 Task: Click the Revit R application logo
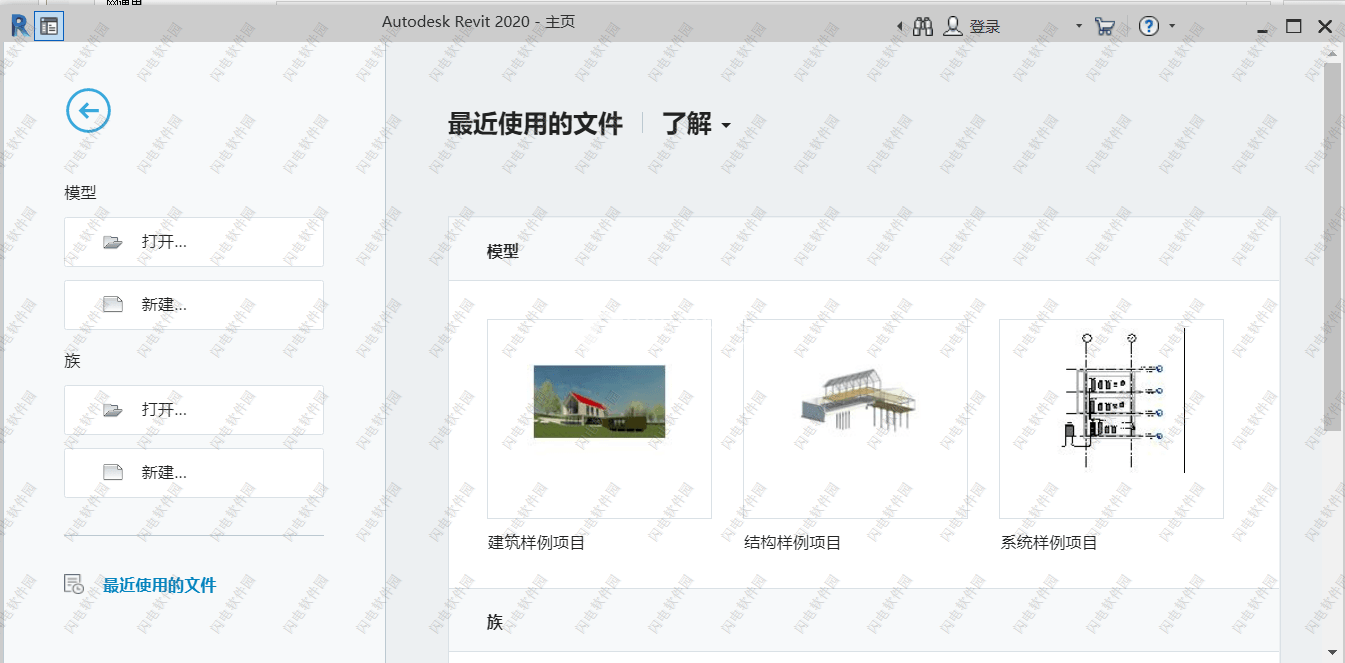pyautogui.click(x=19, y=26)
